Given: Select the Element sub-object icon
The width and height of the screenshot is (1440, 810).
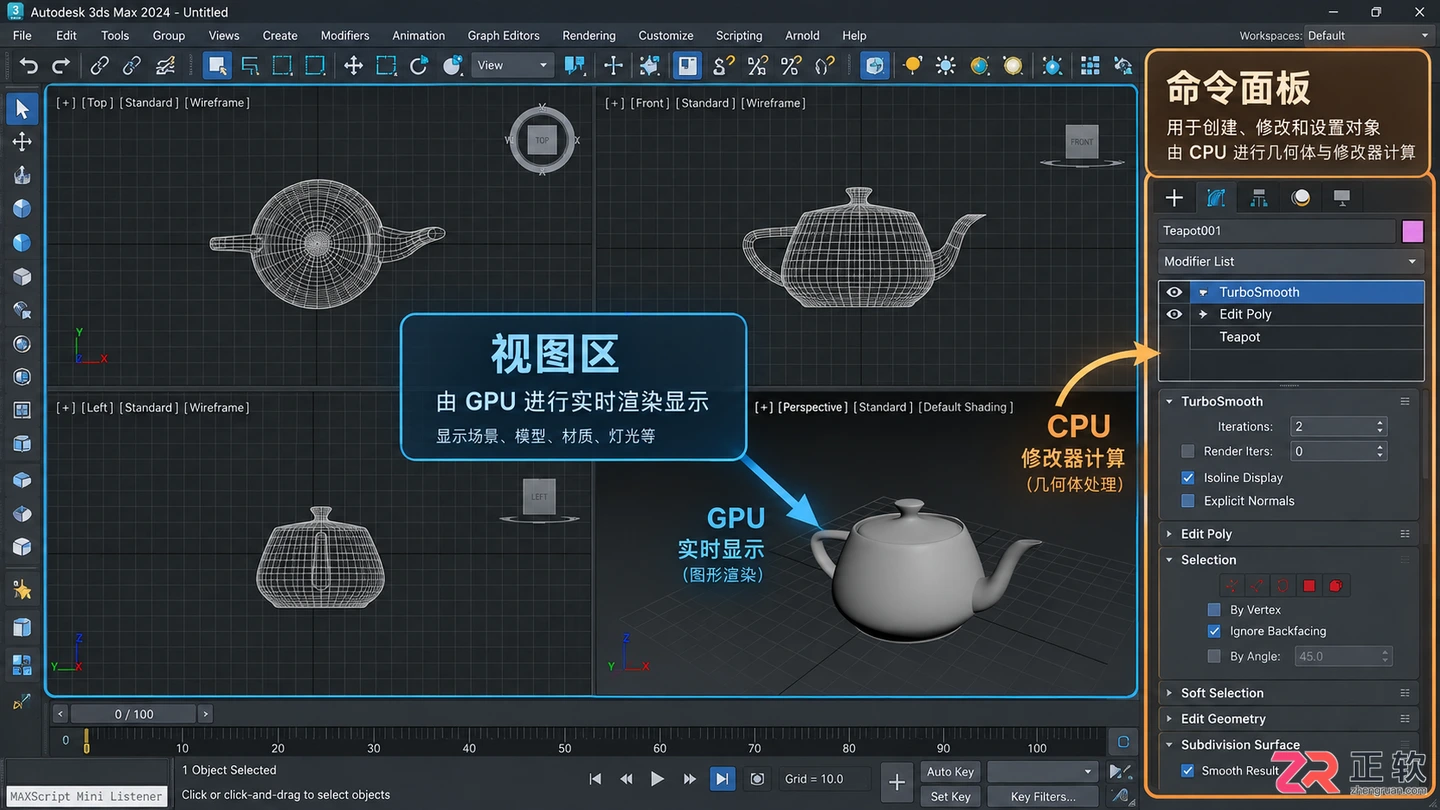Looking at the screenshot, I should pyautogui.click(x=1335, y=586).
